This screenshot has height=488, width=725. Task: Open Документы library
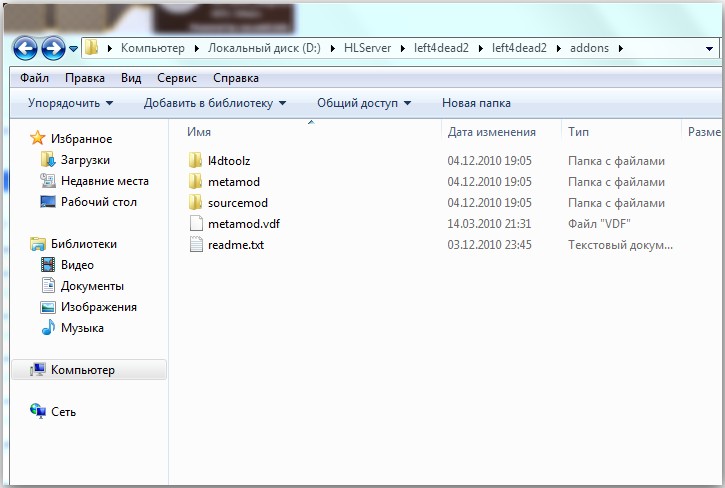[92, 286]
